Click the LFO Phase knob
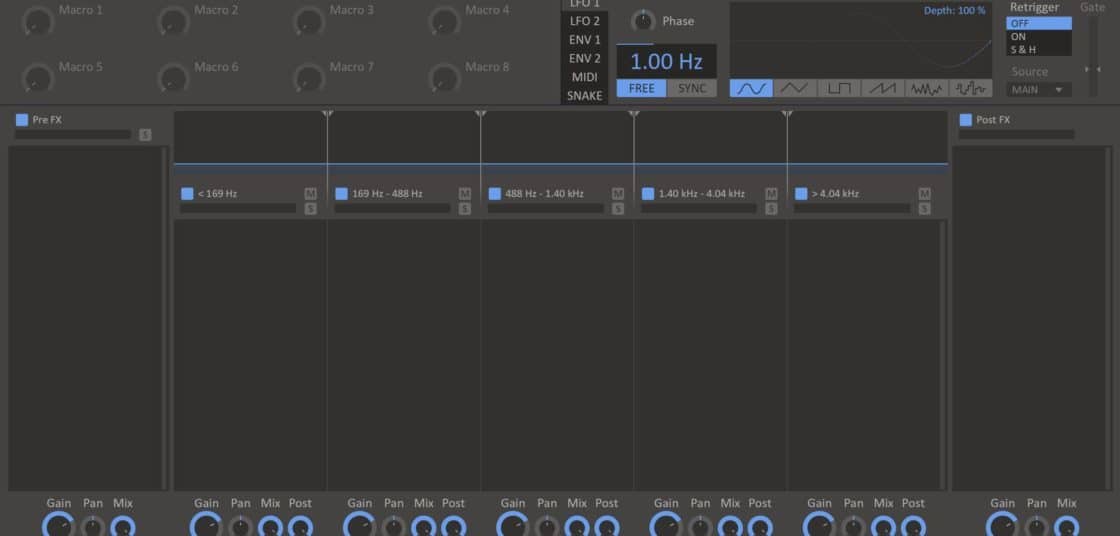 coord(644,21)
